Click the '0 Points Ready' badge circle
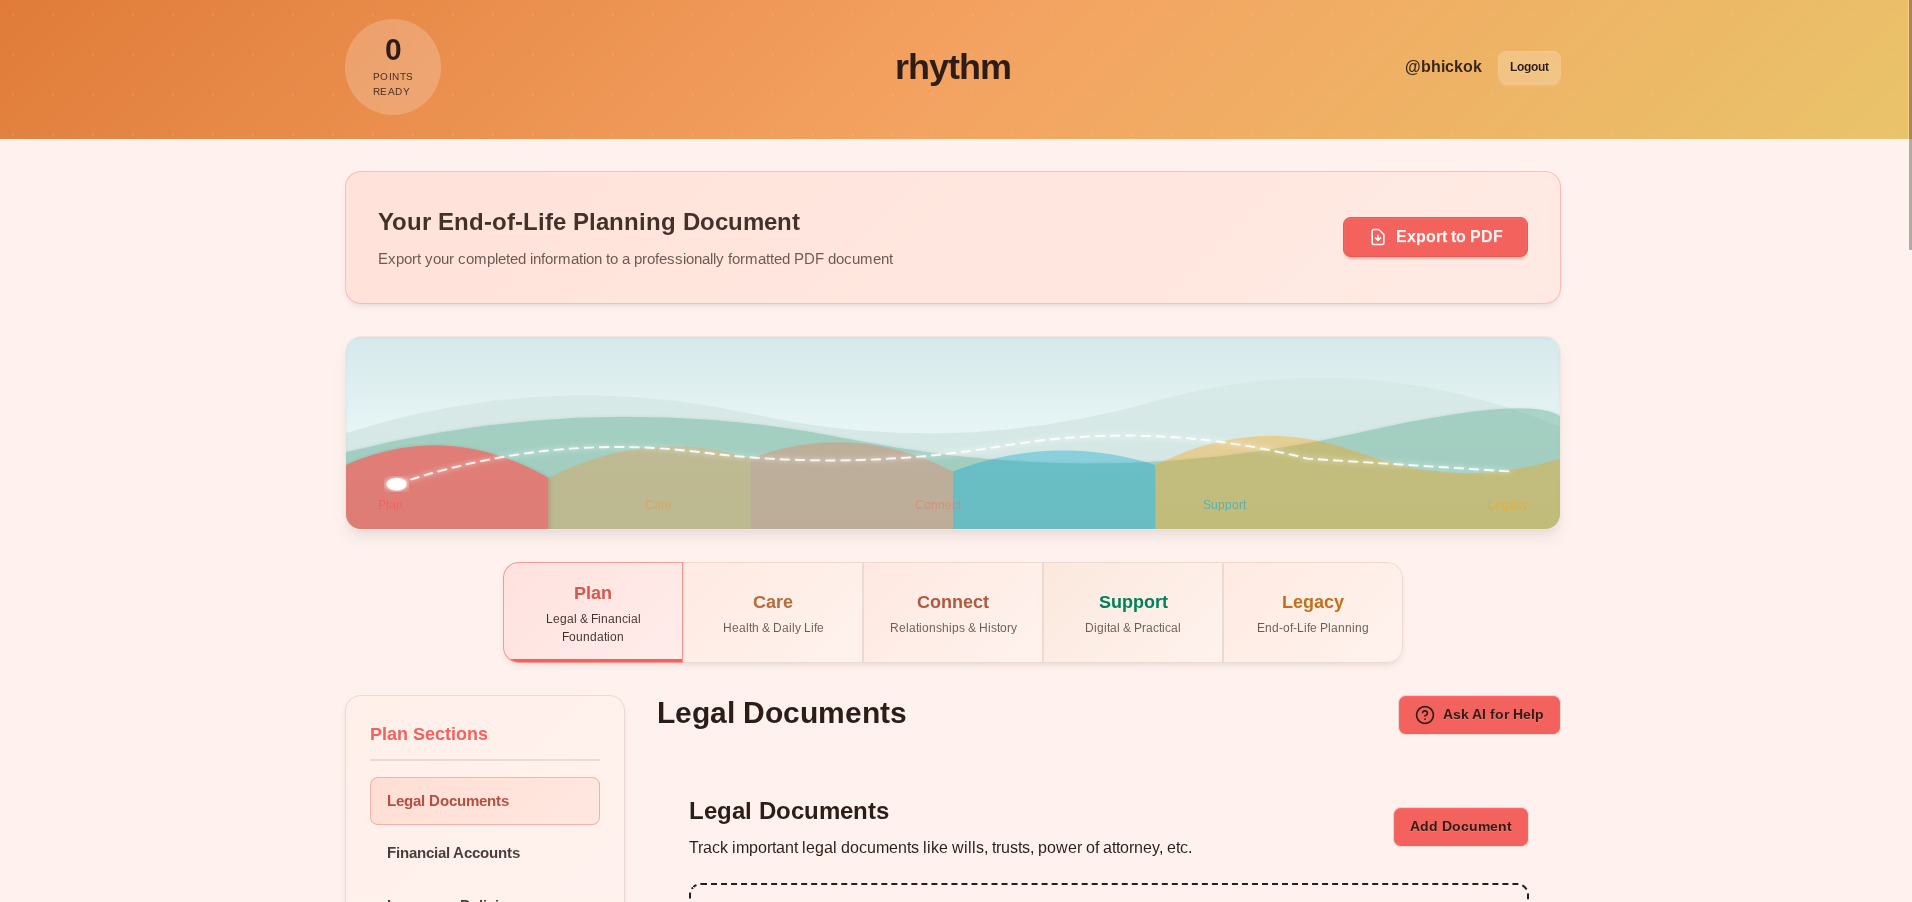Screen dimensions: 1912x902 pyautogui.click(x=392, y=67)
